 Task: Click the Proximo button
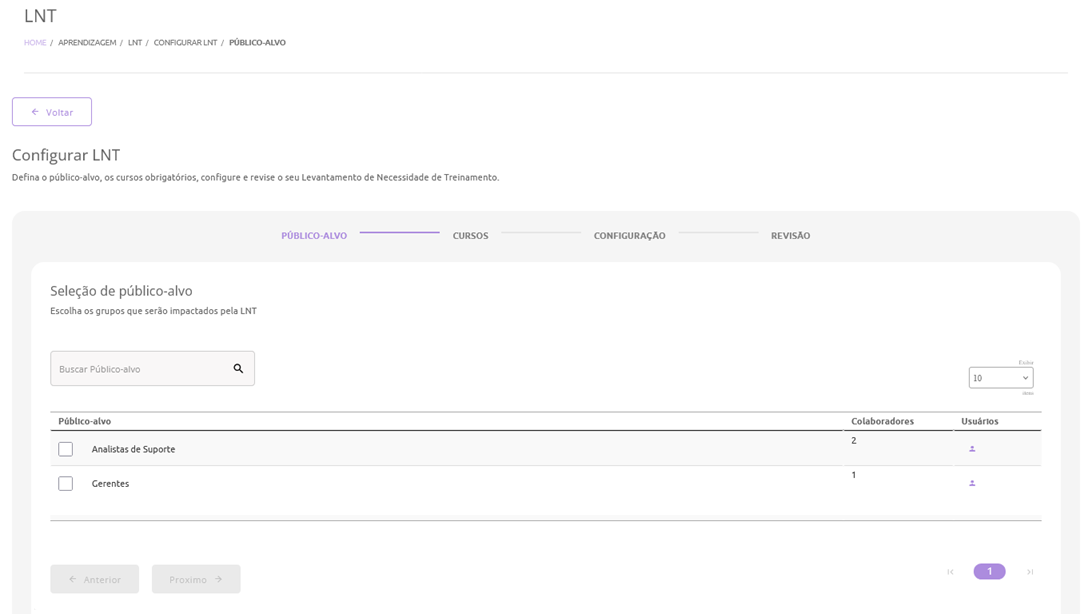pos(196,579)
